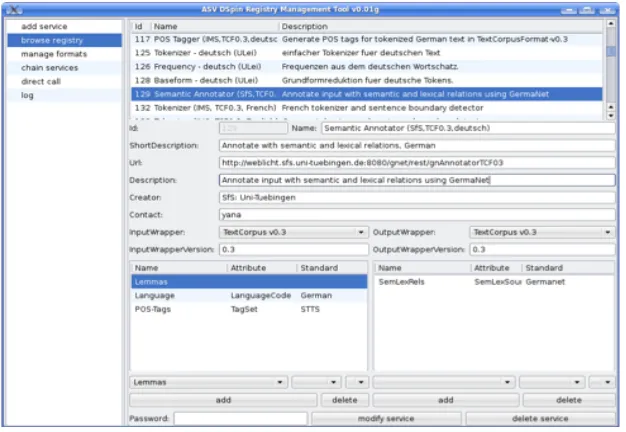Click the scroll up arrow of registry list
The width and height of the screenshot is (626, 432).
coord(610,24)
